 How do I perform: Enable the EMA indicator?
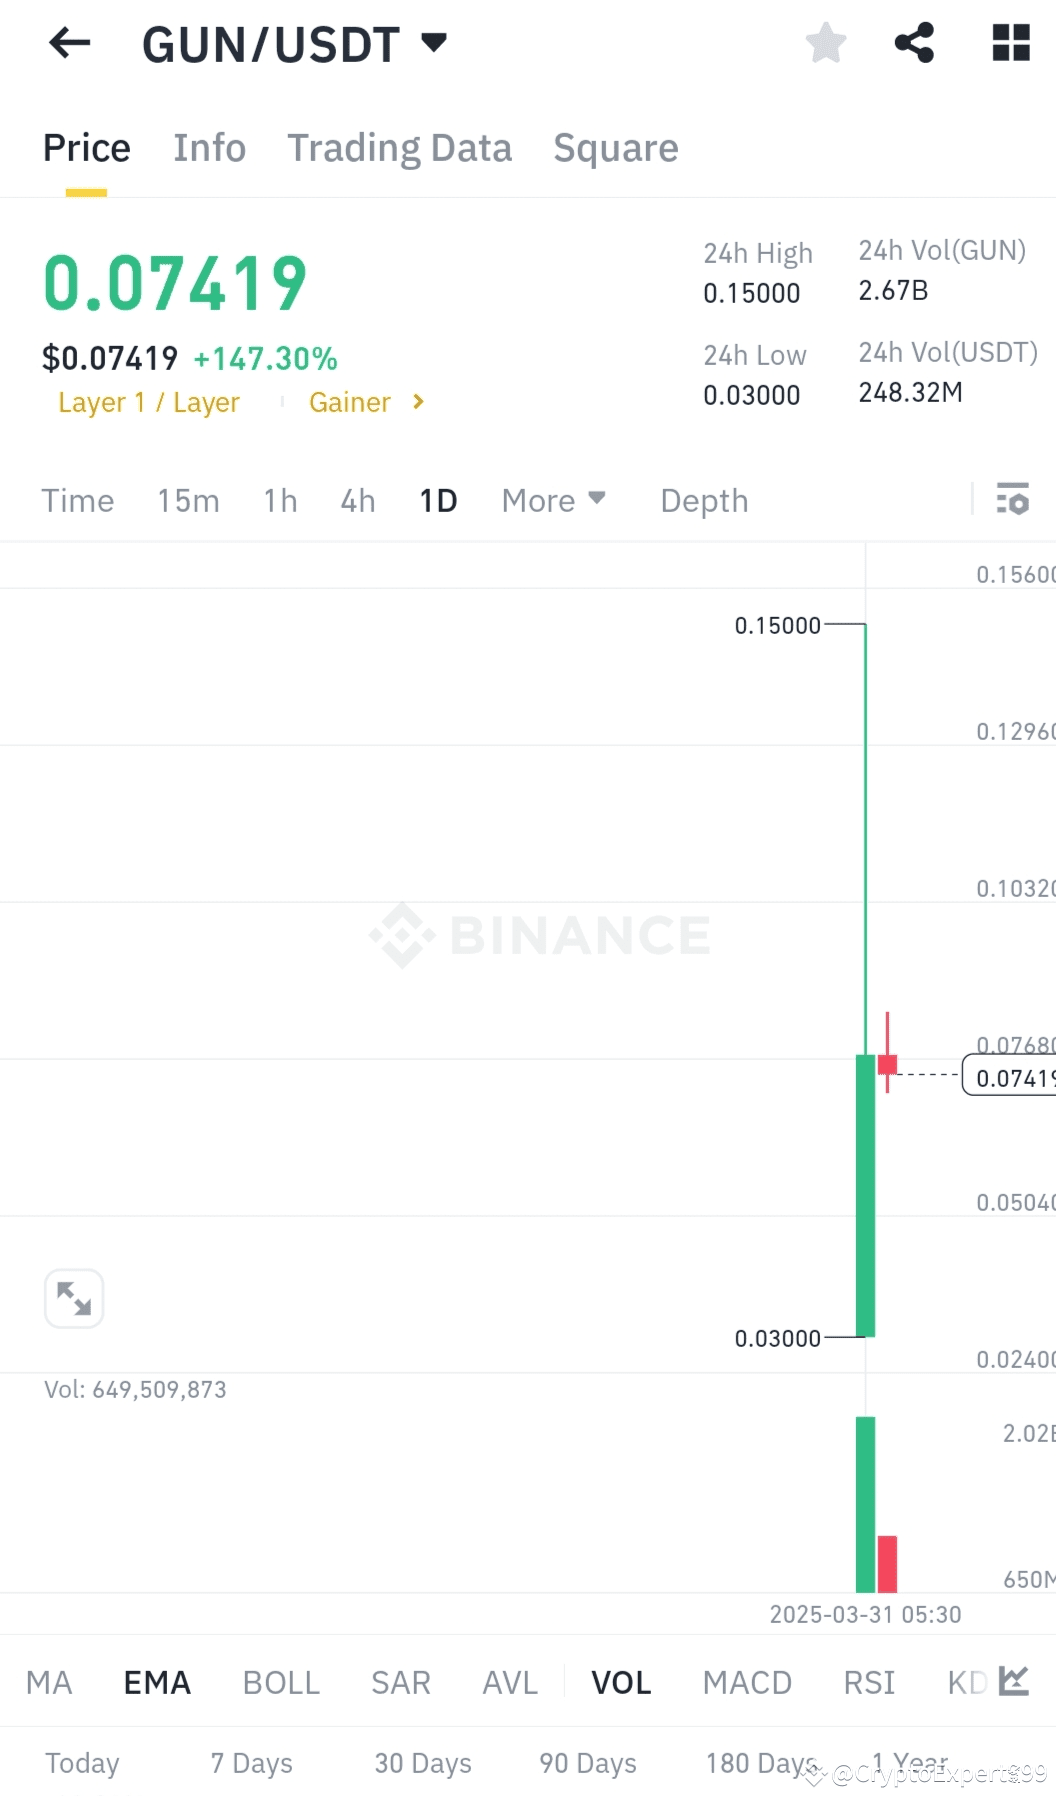coord(157,1682)
